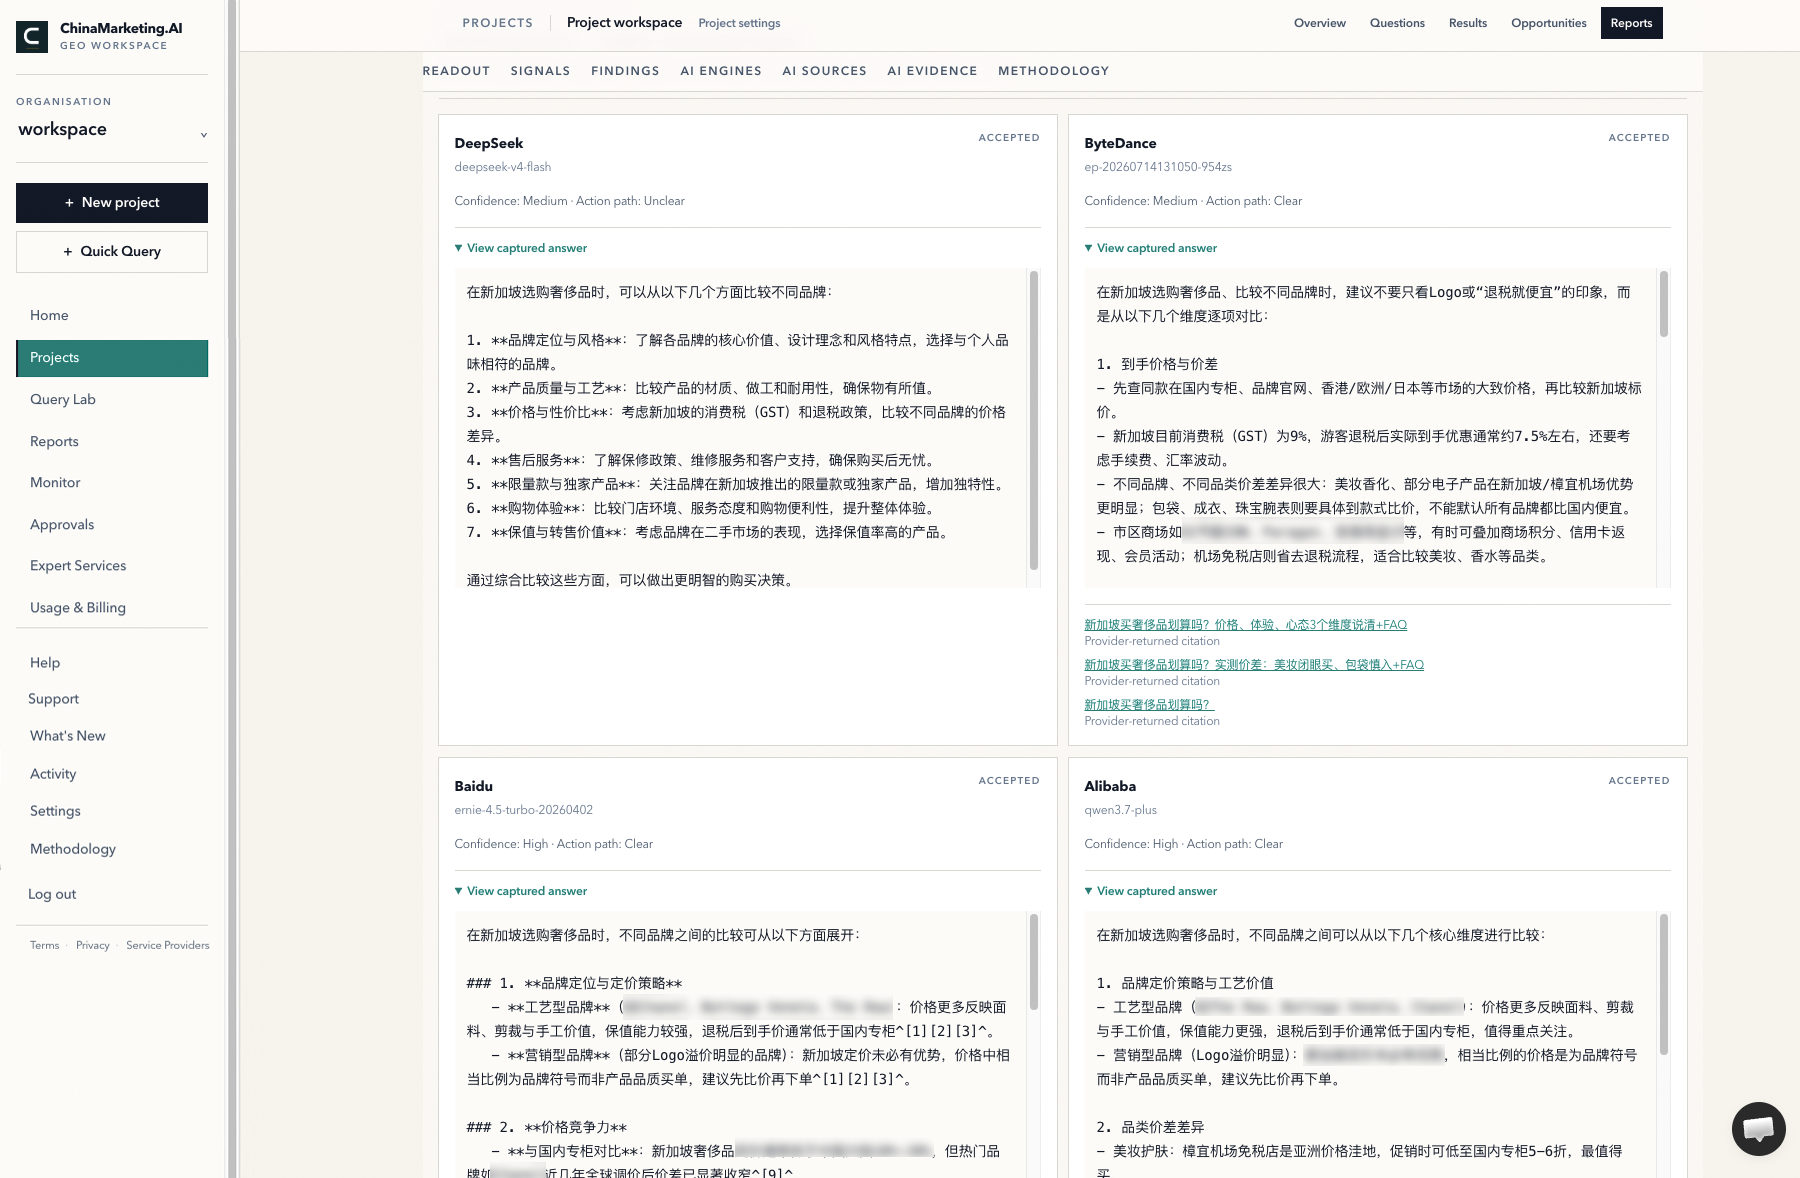The height and width of the screenshot is (1178, 1800).
Task: Select the Reports tab in top bar
Action: [x=1631, y=23]
